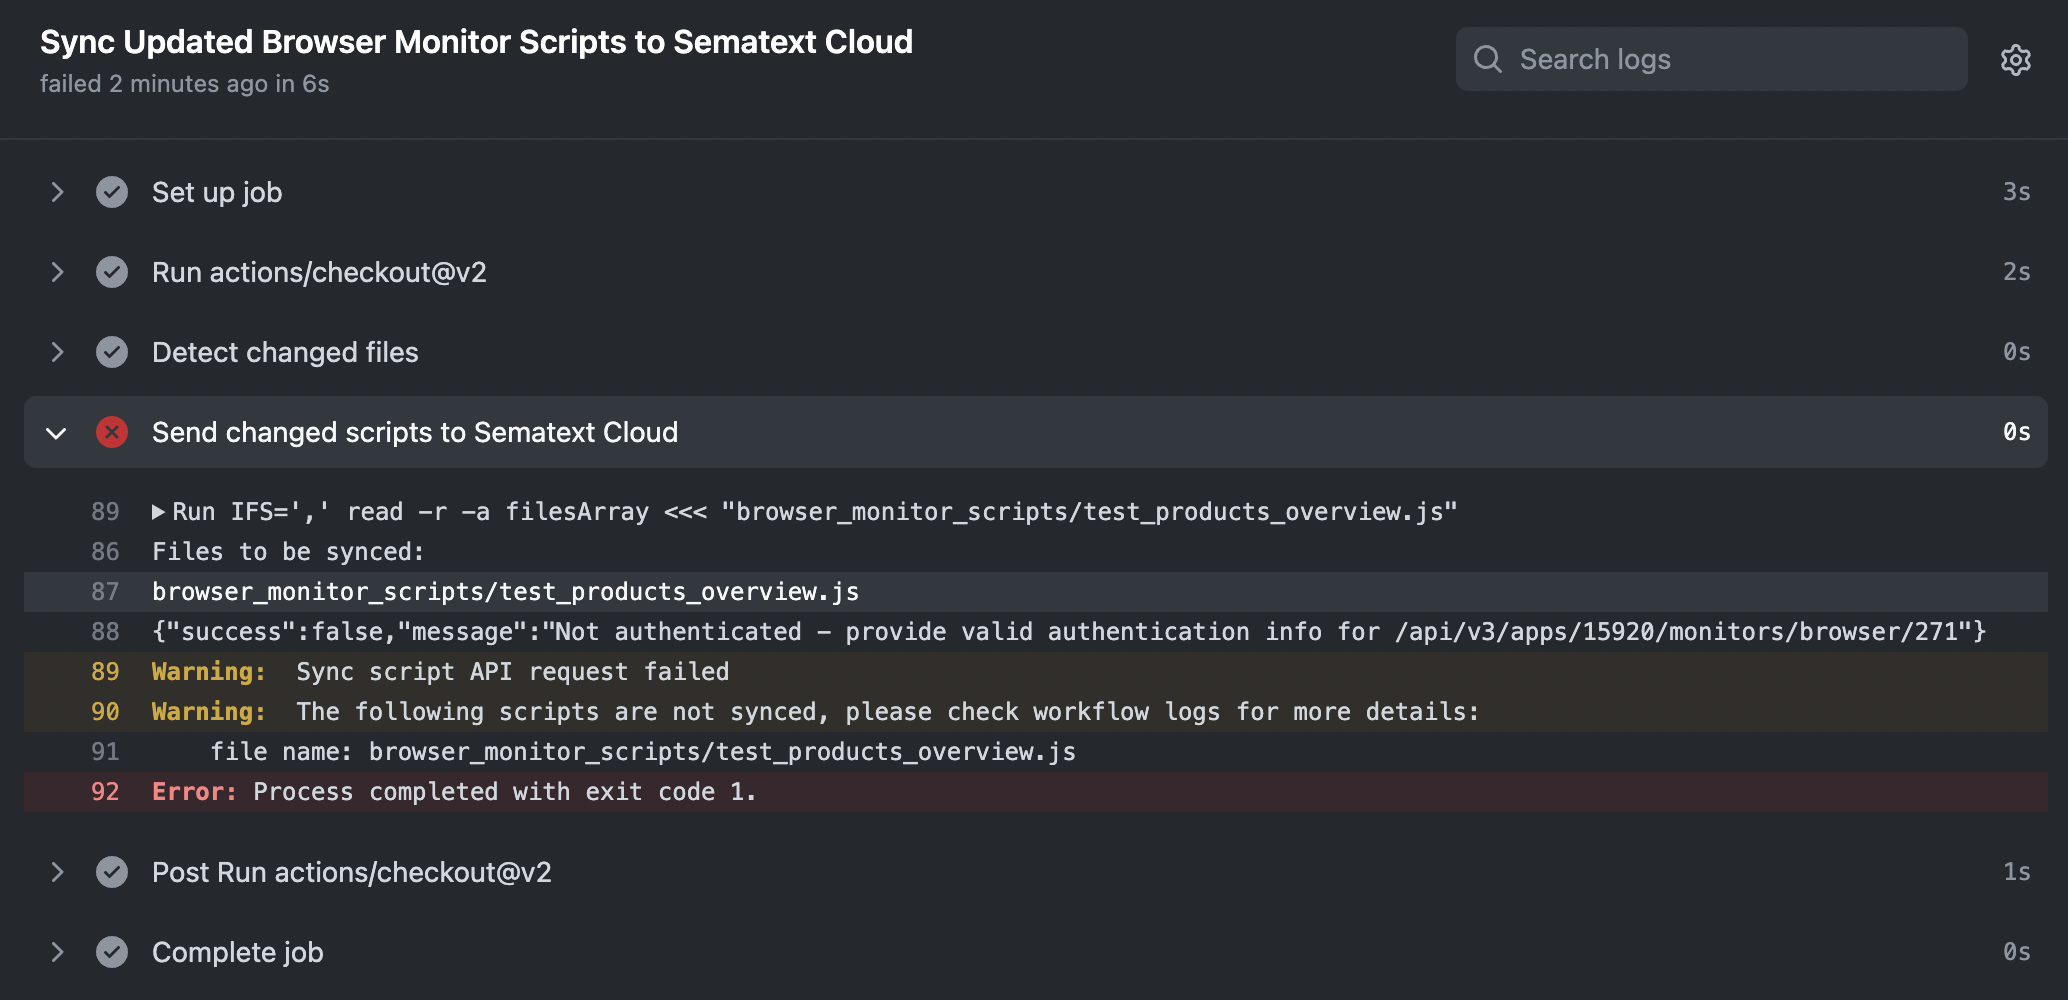
Task: Expand the Detect changed files step
Action: click(x=57, y=352)
